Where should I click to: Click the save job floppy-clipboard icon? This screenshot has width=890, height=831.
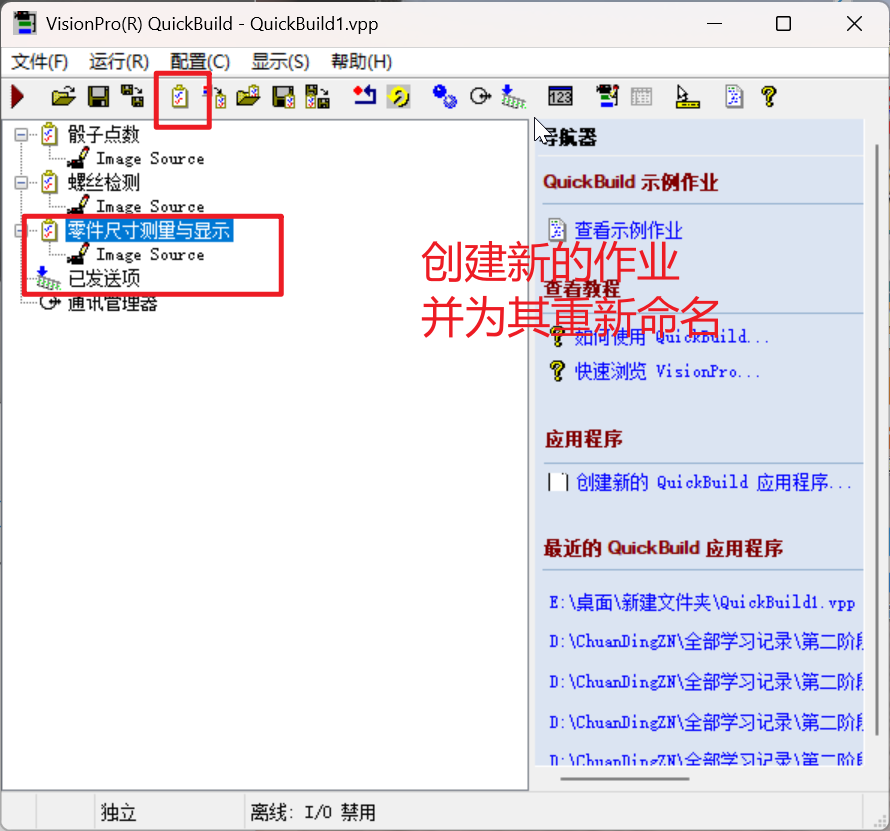pos(283,96)
